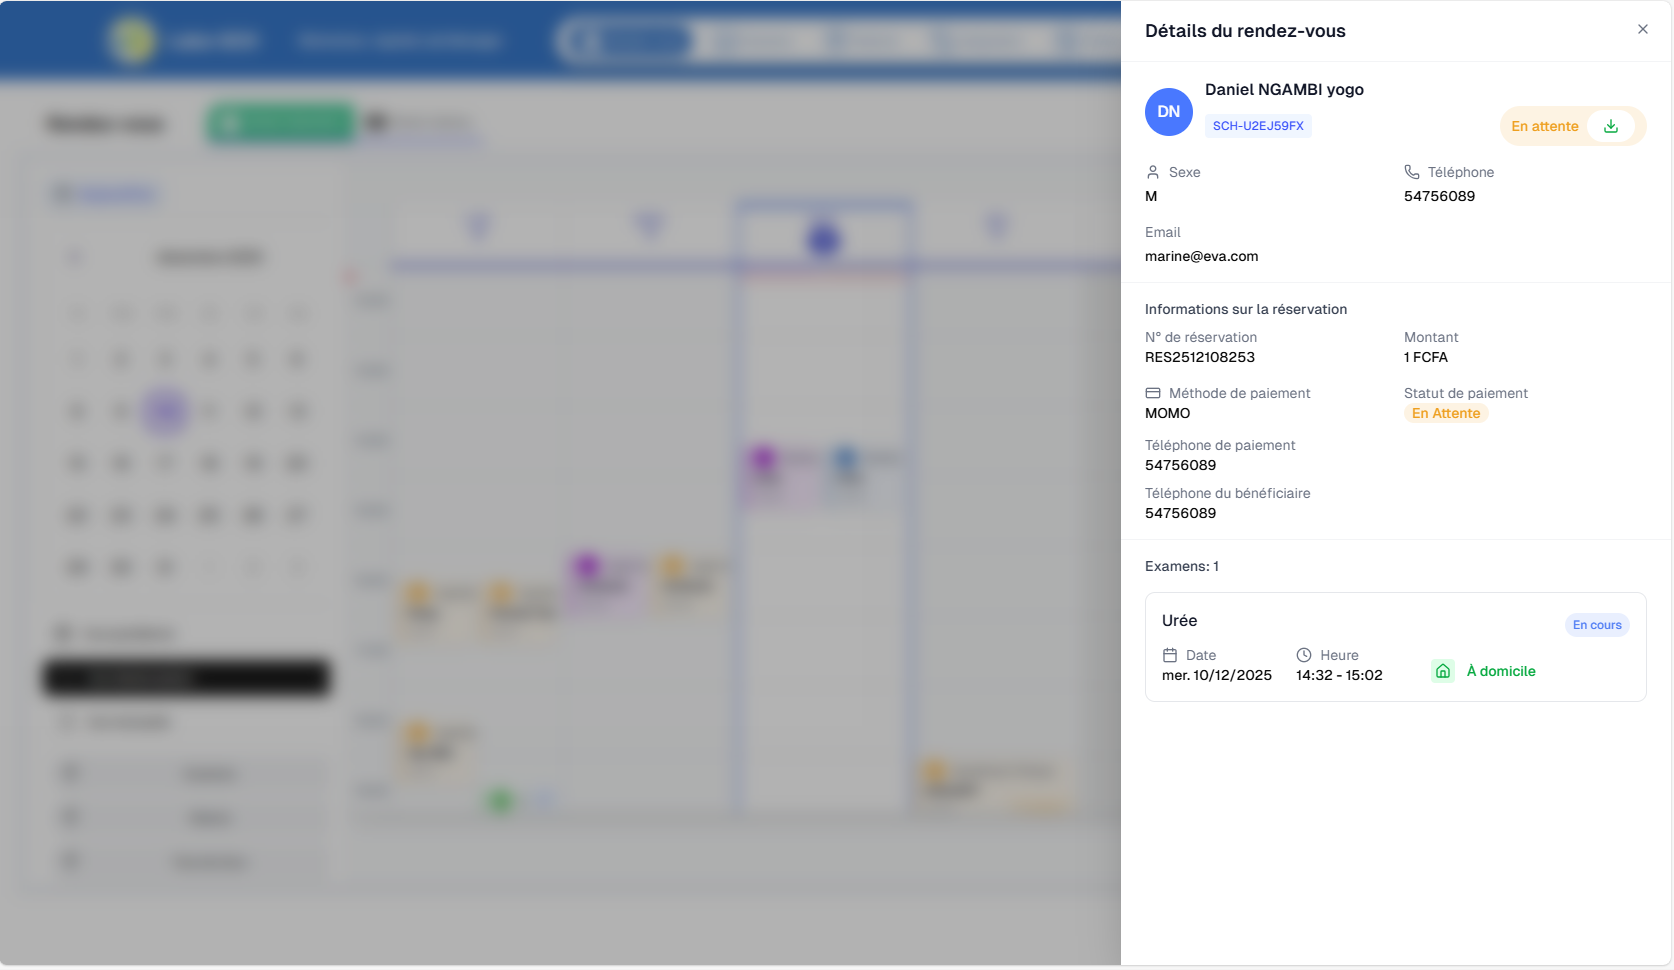Select the email marine@eva.com
This screenshot has width=1674, height=970.
[1201, 256]
